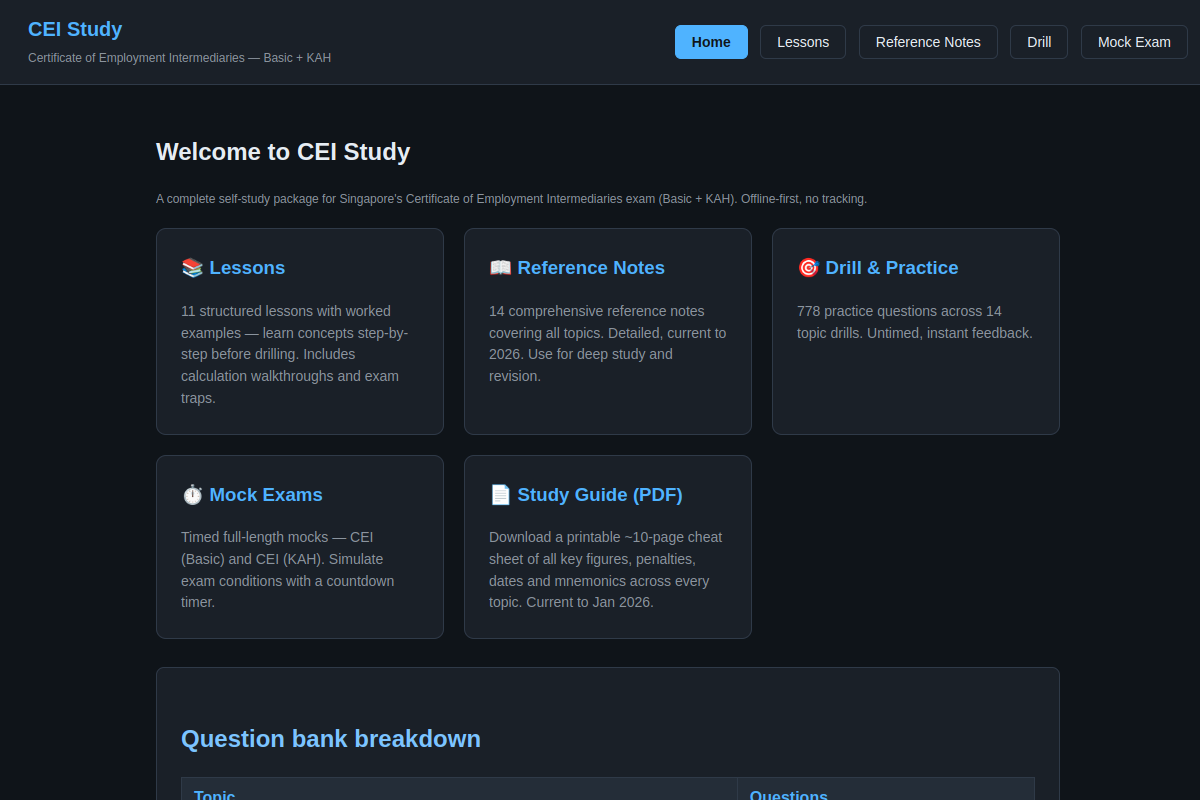Click the open book icon on Reference Notes

pyautogui.click(x=500, y=268)
